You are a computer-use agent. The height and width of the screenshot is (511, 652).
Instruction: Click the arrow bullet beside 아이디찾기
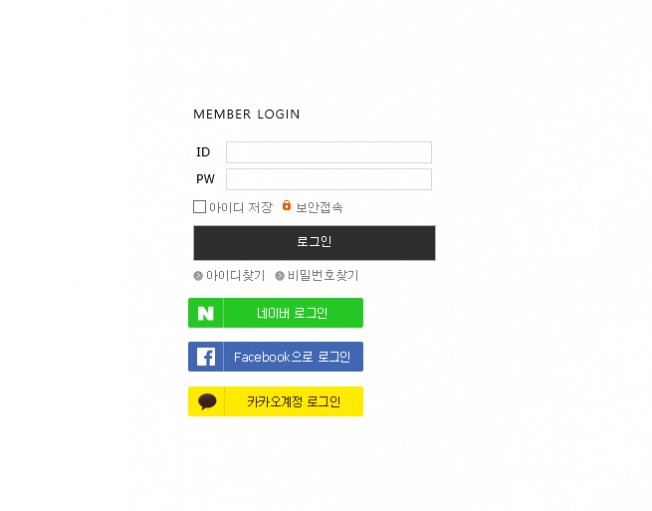[198, 276]
